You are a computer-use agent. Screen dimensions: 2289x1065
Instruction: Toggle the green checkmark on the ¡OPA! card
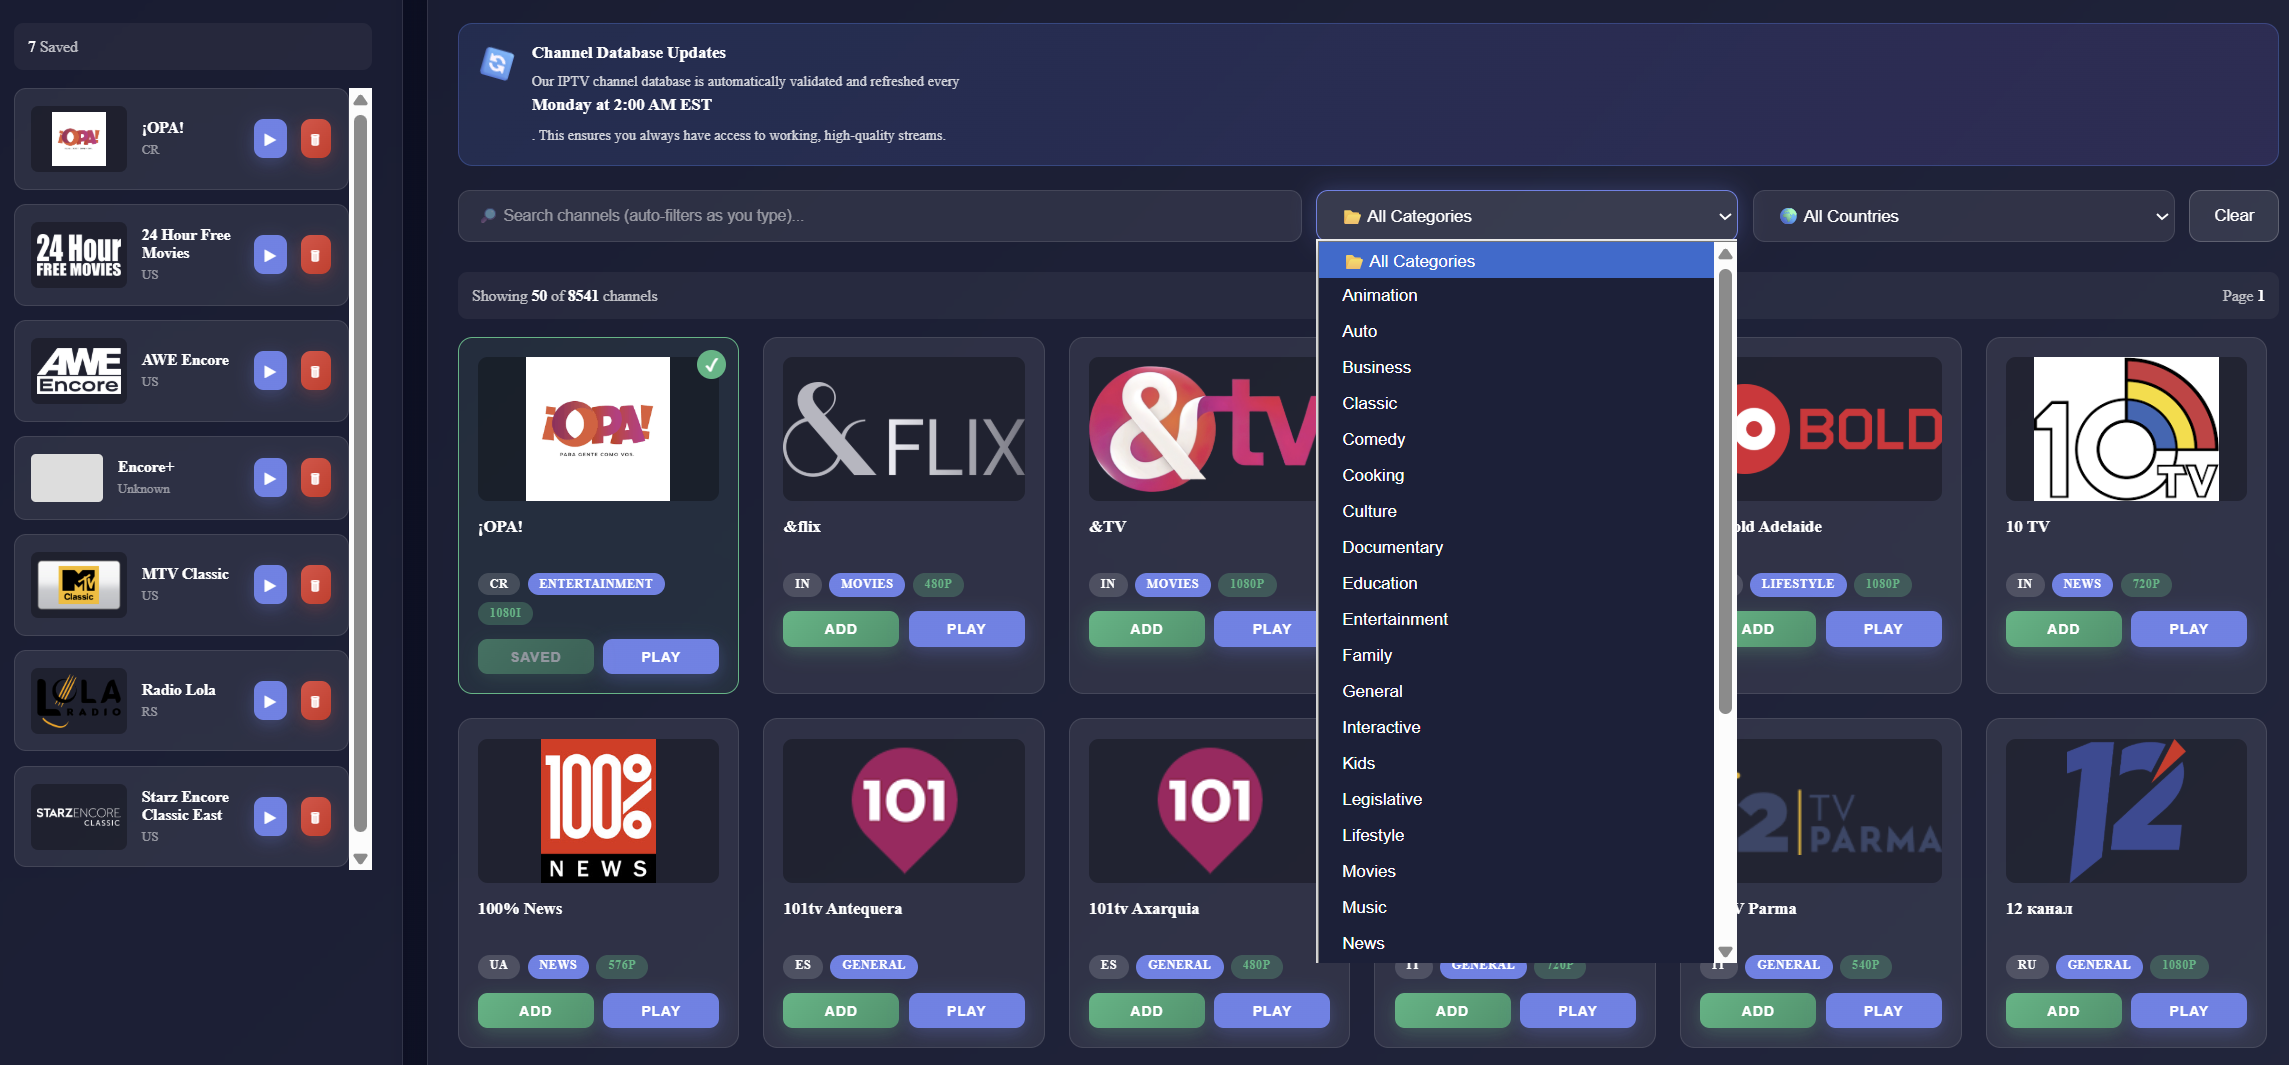pyautogui.click(x=711, y=366)
